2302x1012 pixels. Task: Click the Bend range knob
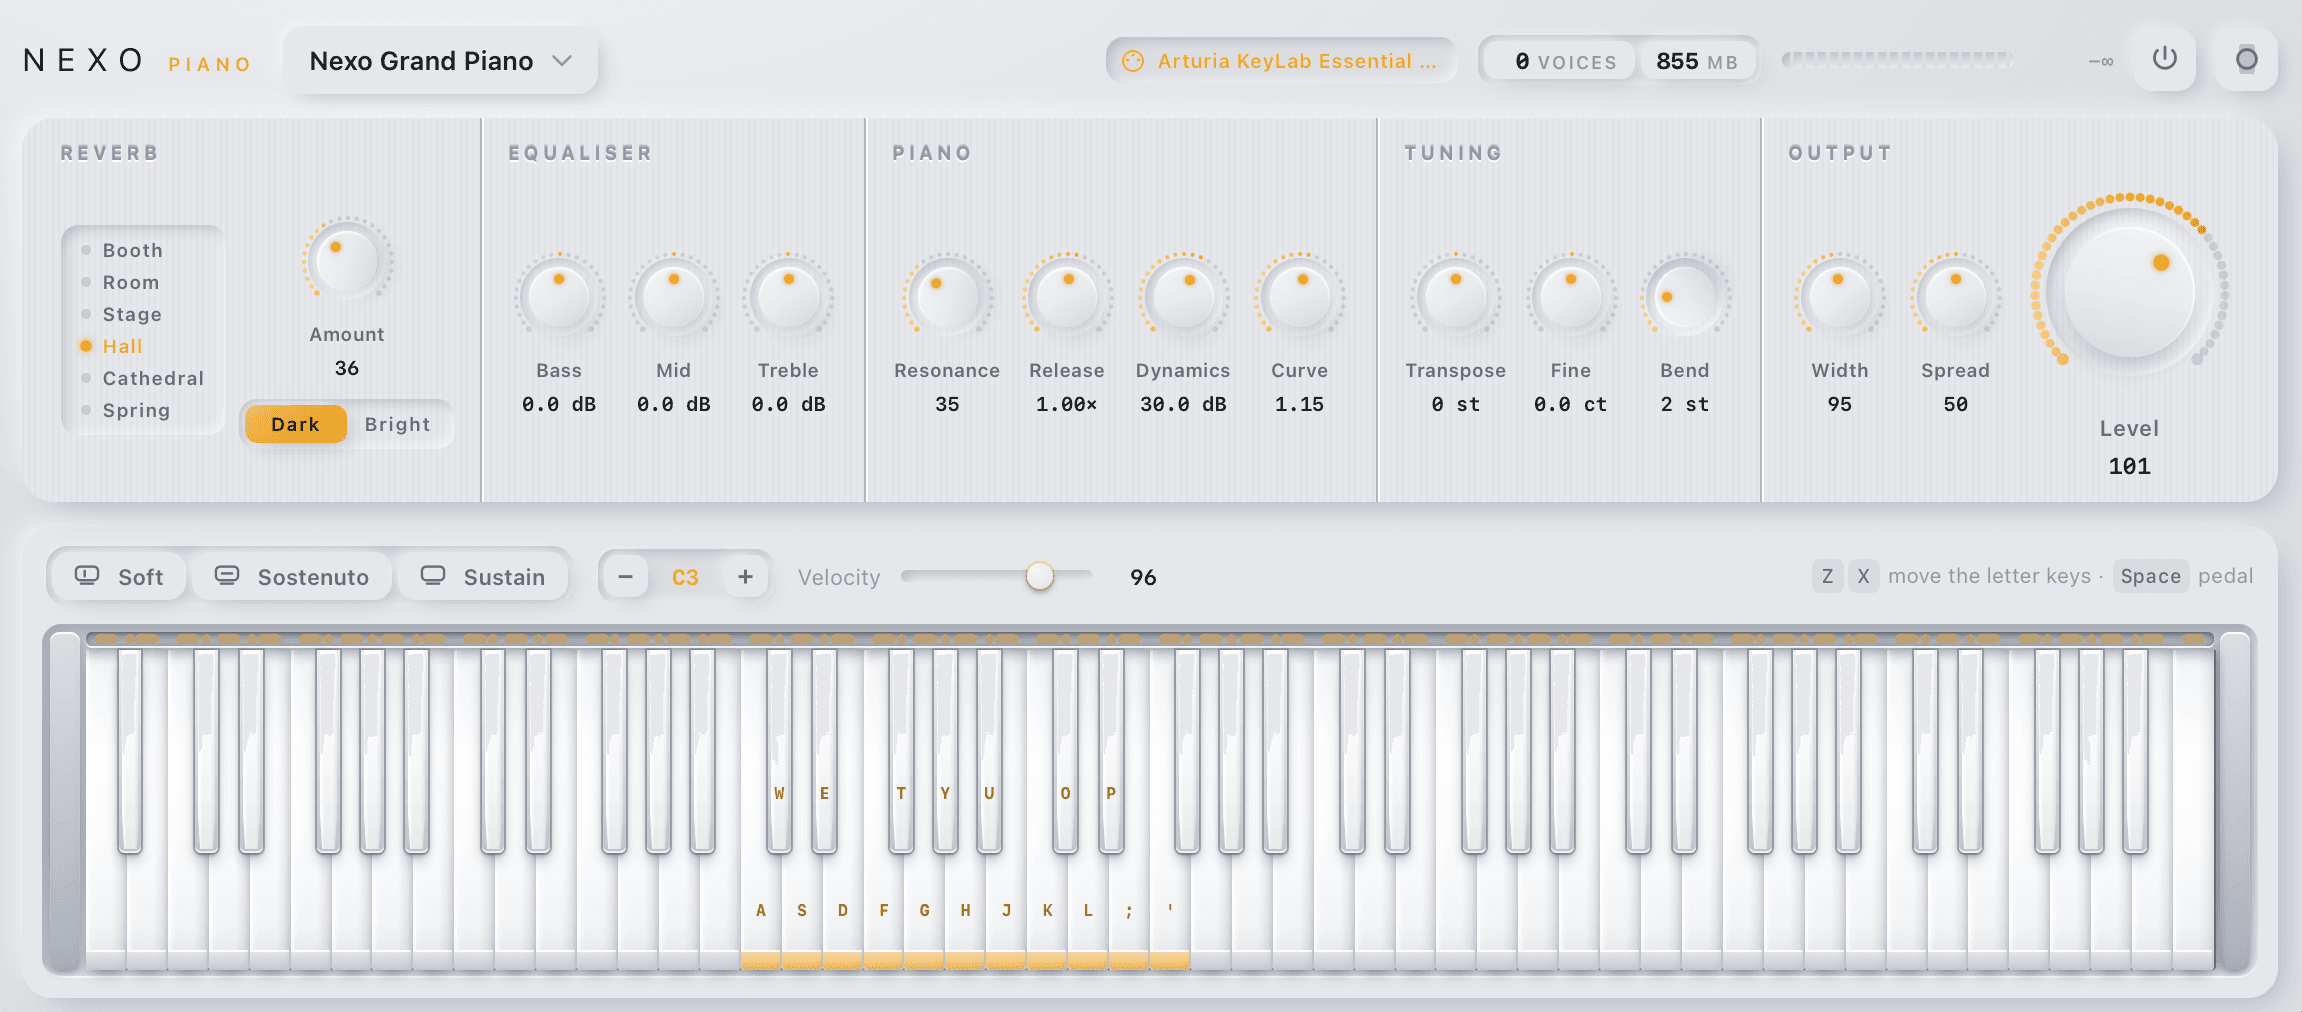point(1685,297)
